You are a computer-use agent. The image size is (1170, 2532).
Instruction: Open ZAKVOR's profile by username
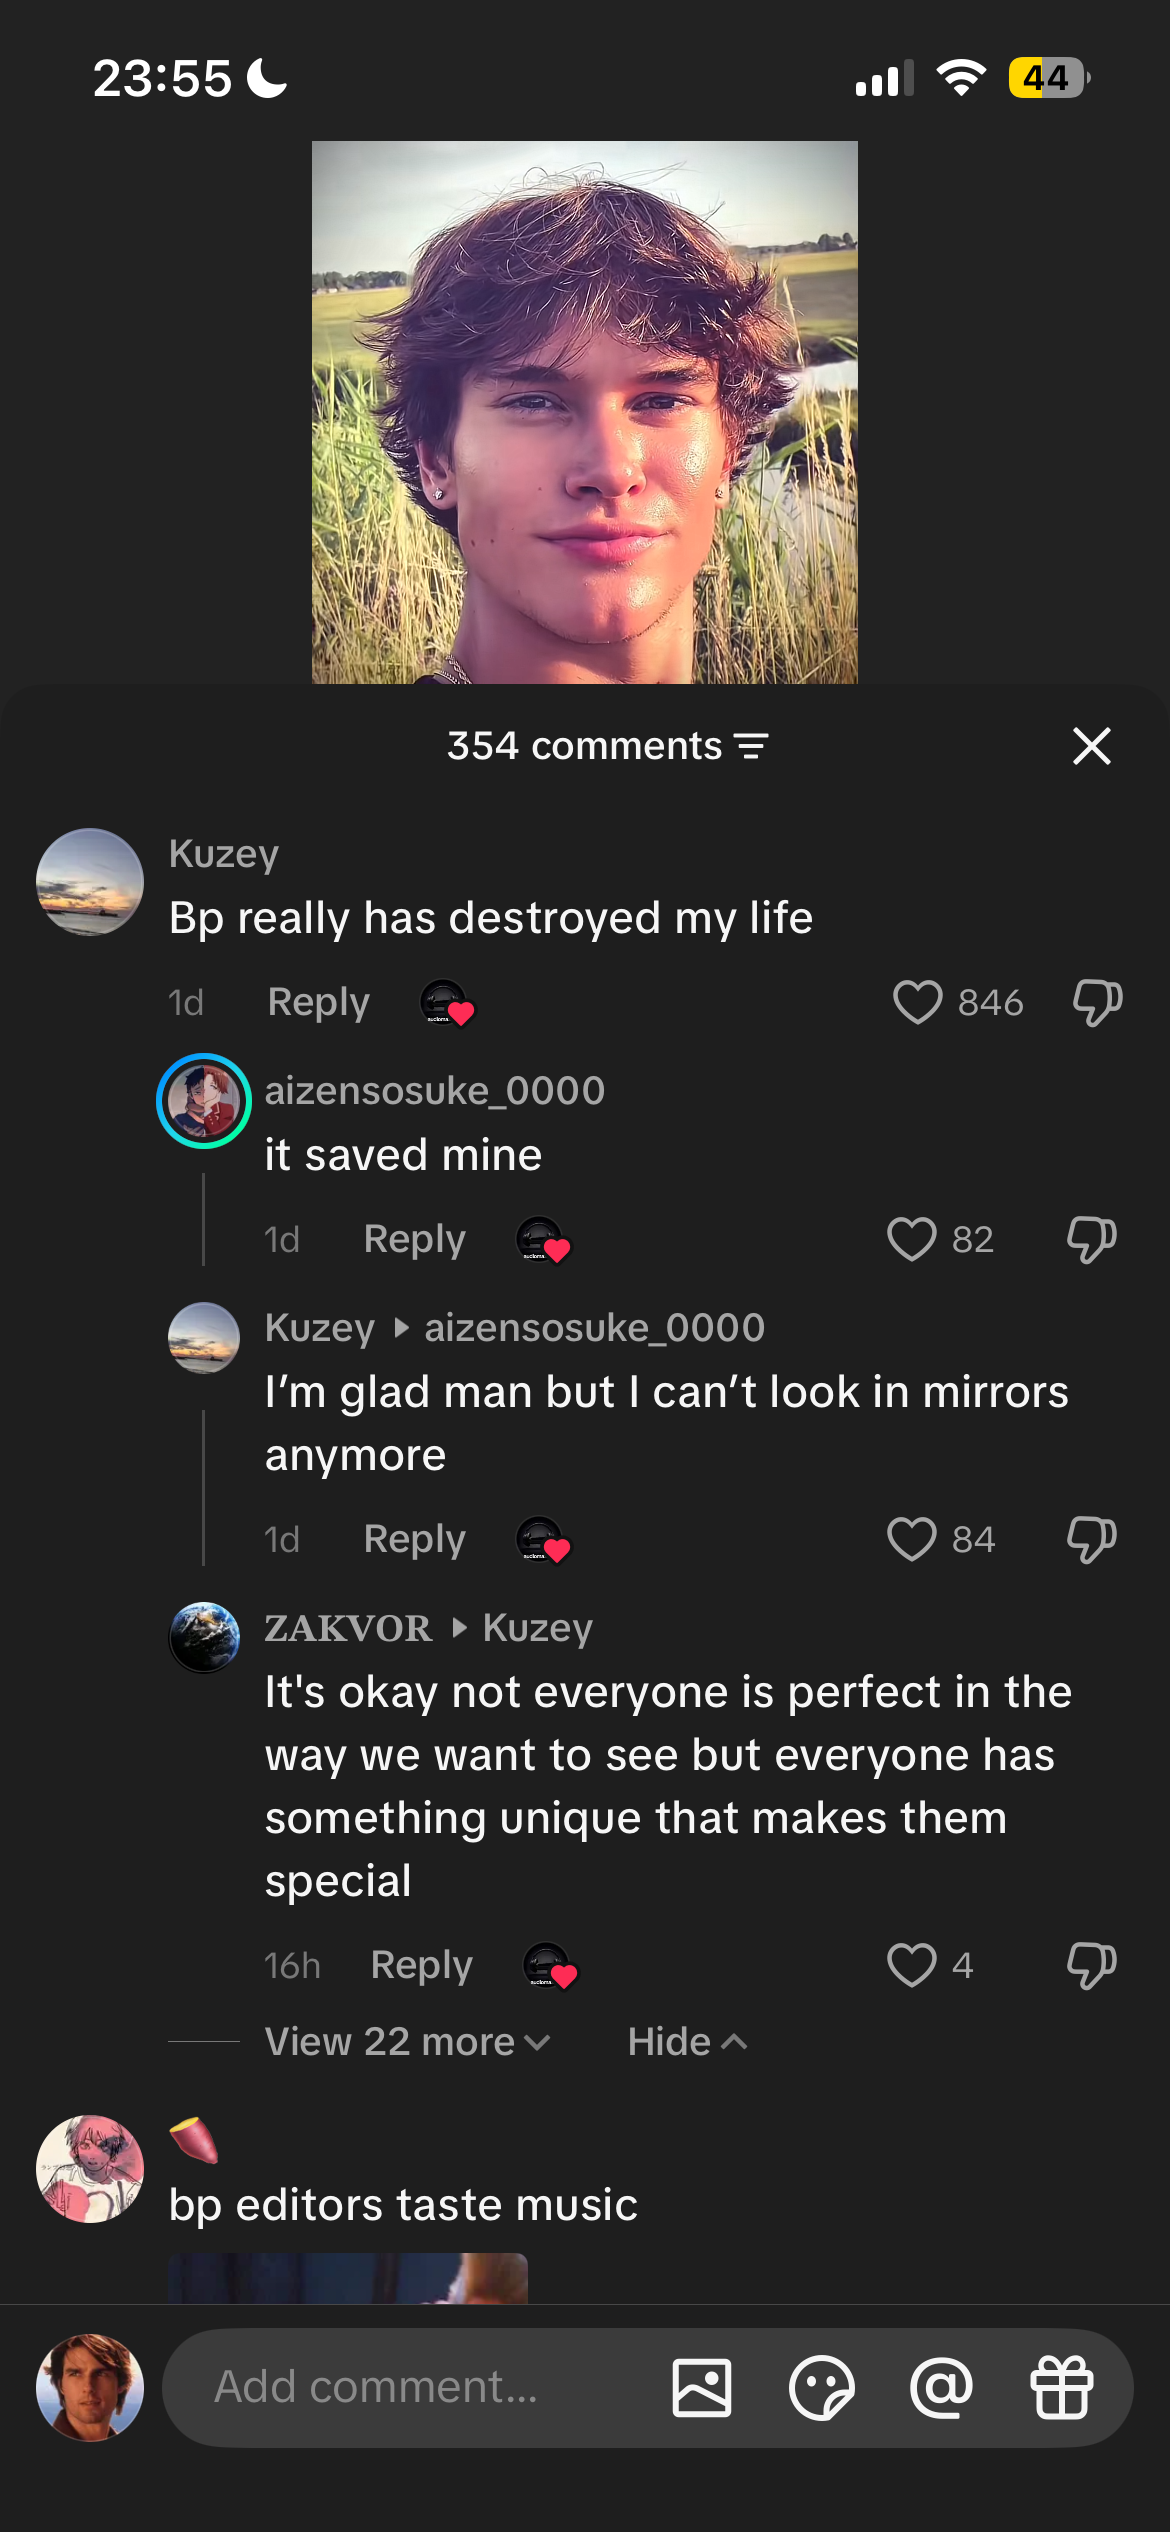click(x=348, y=1628)
